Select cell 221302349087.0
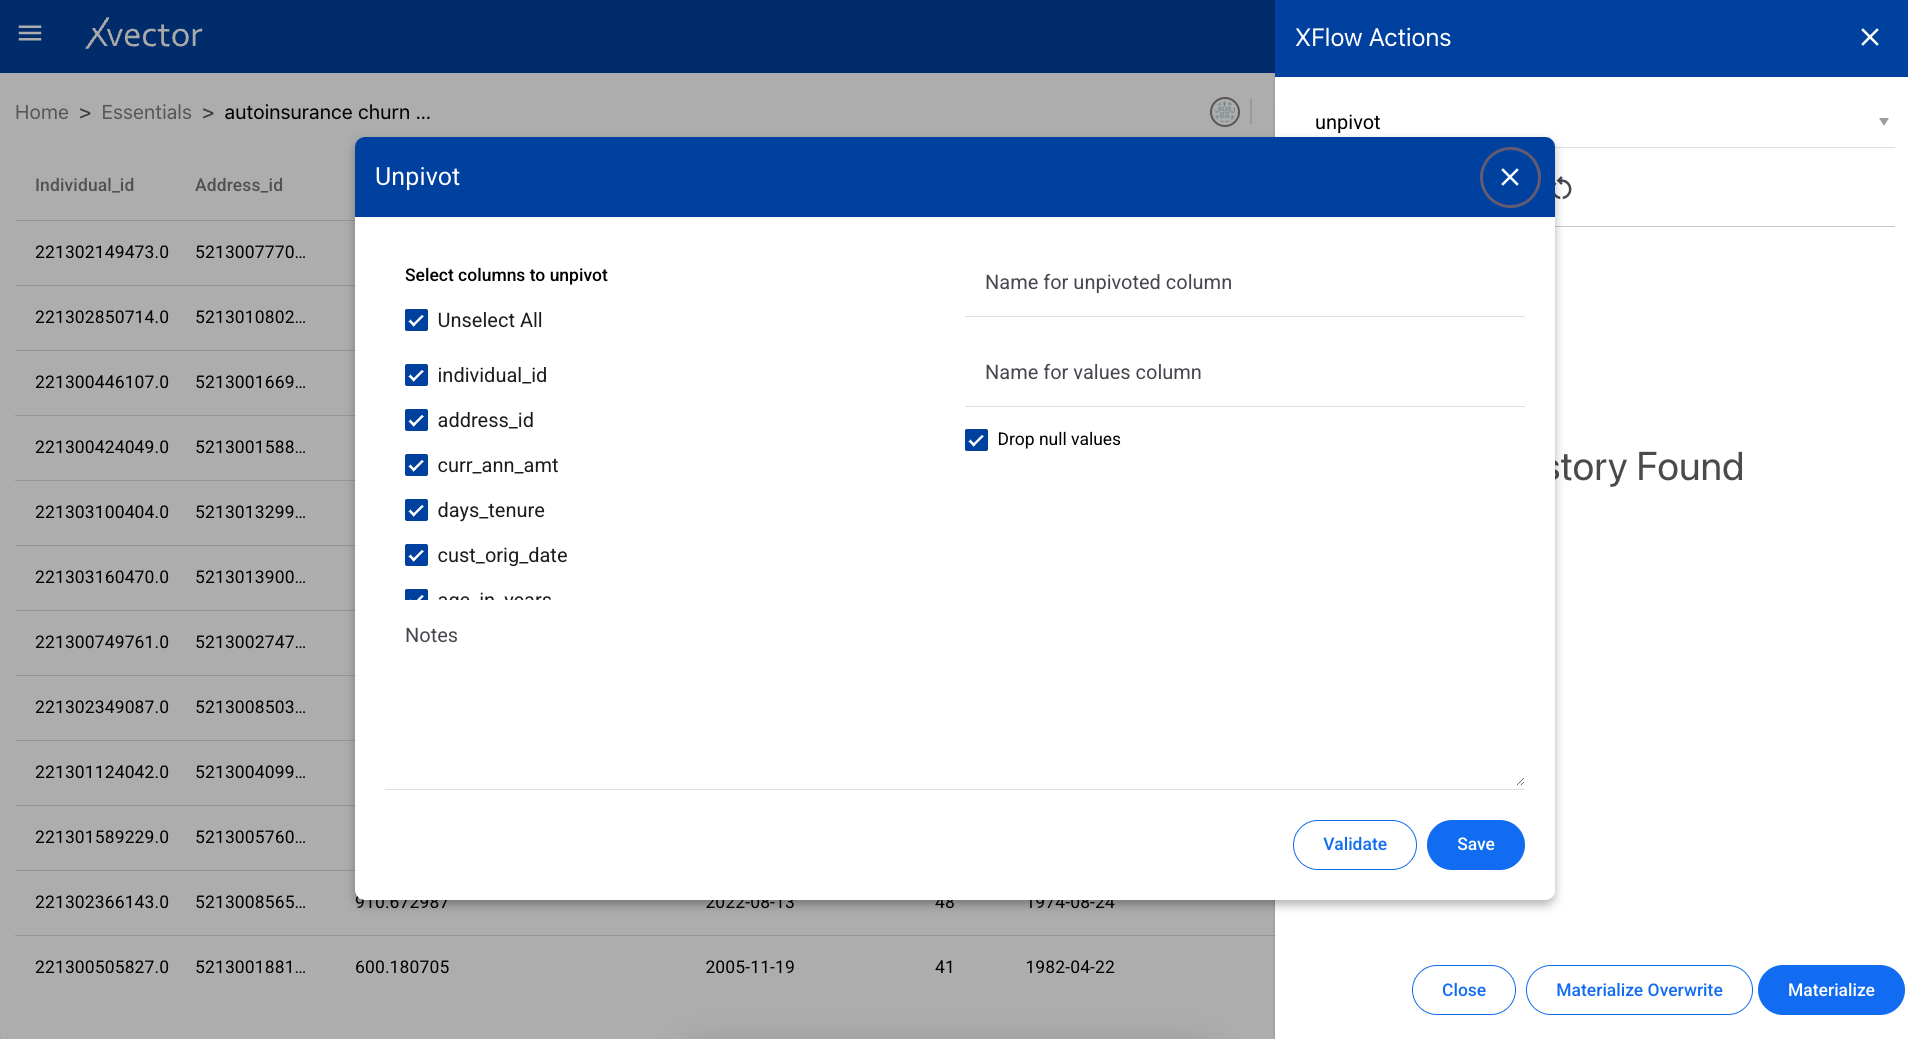 click(102, 707)
